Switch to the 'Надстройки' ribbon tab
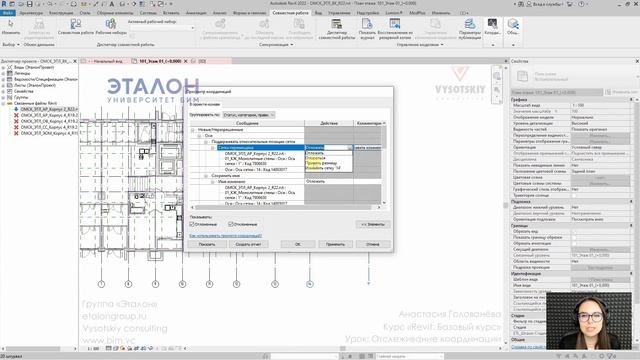This screenshot has height=360, width=640. pos(368,13)
